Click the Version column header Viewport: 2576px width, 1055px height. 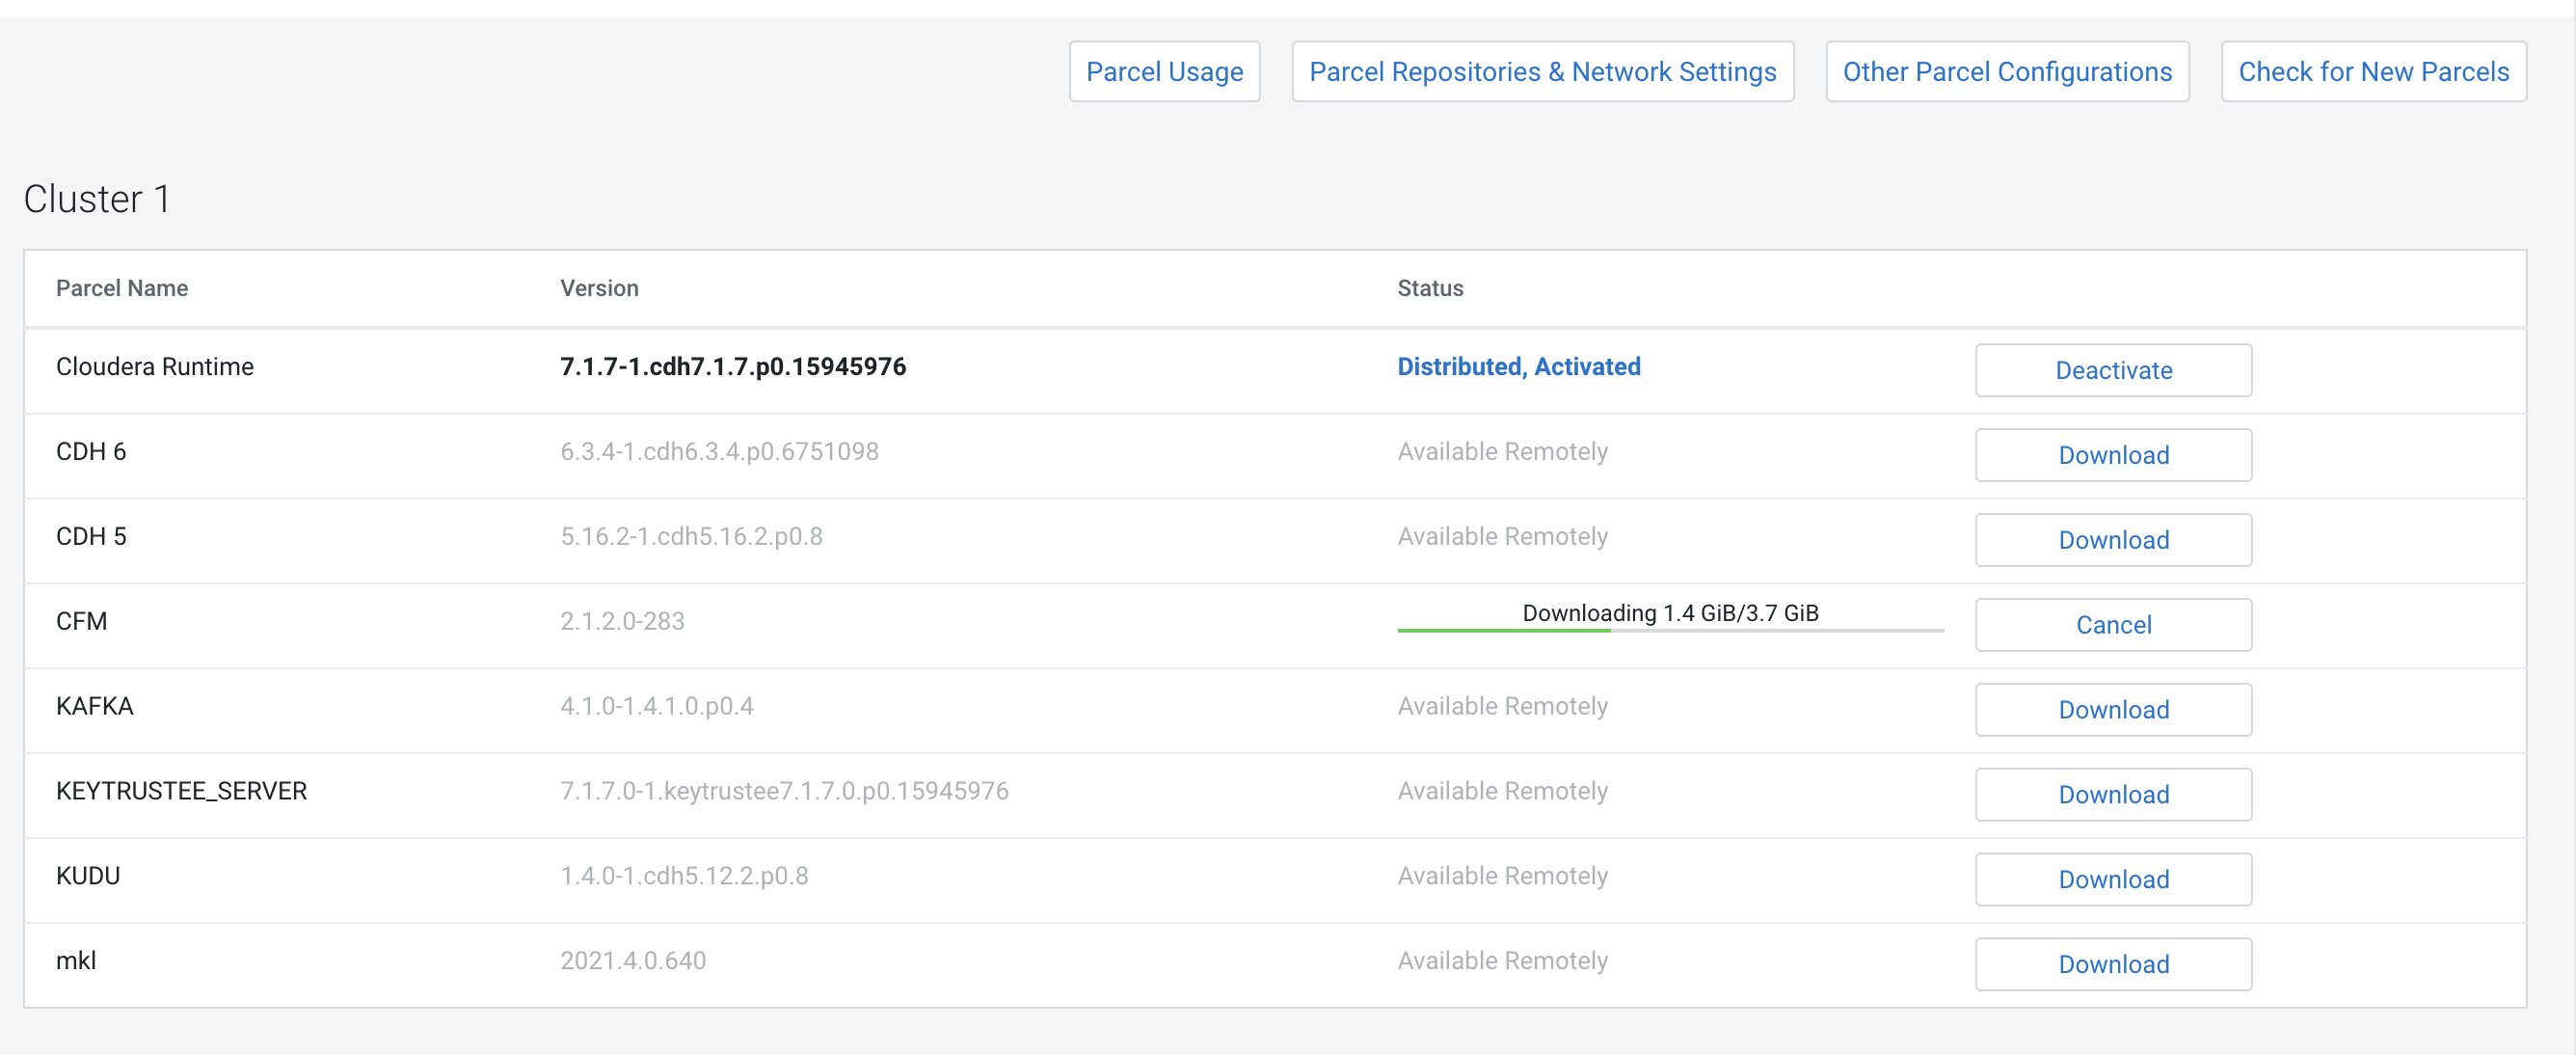click(x=599, y=289)
